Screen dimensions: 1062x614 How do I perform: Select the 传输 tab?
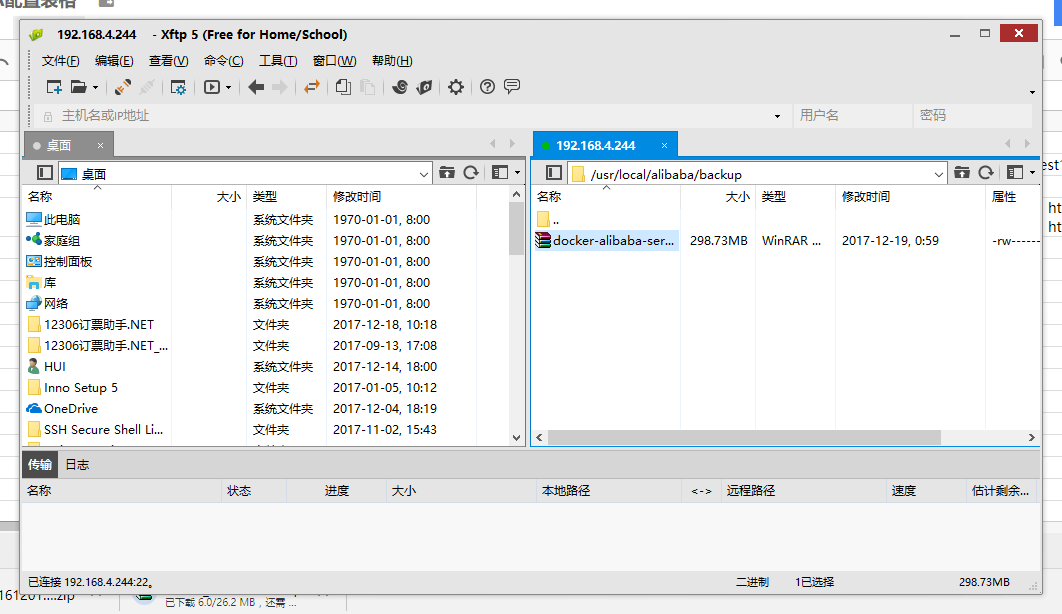[40, 464]
